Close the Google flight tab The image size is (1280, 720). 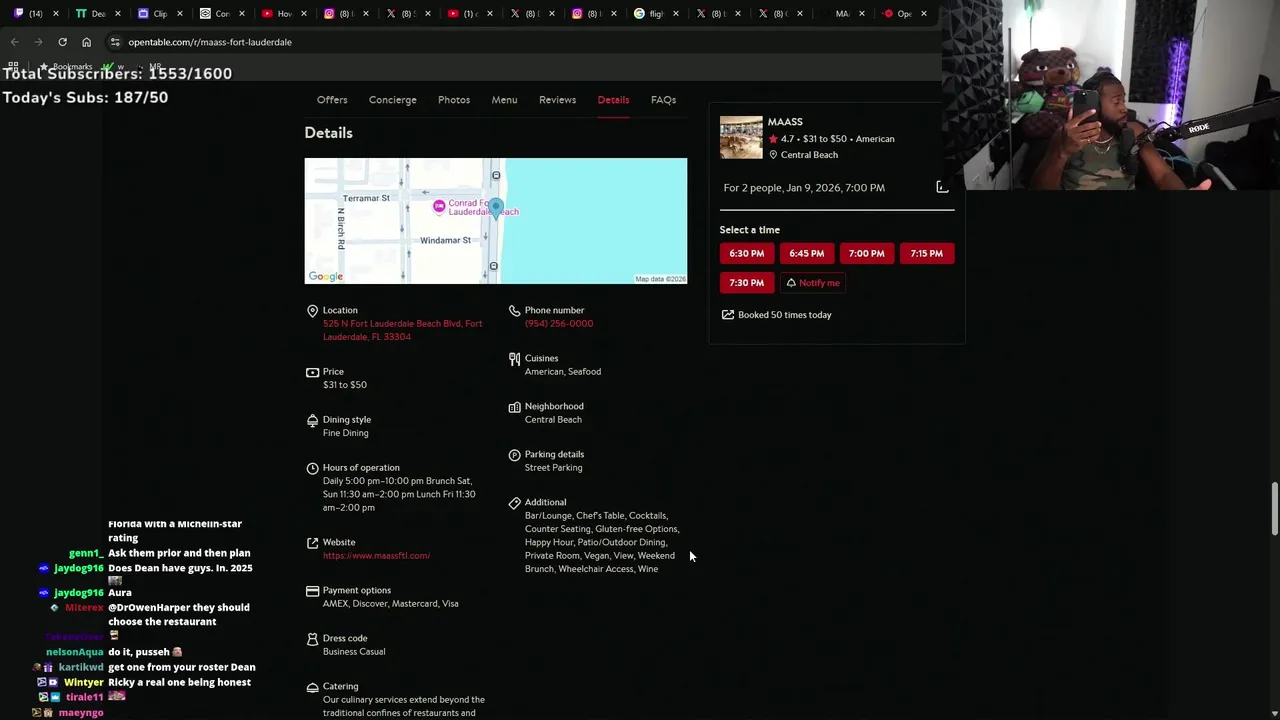(x=675, y=14)
